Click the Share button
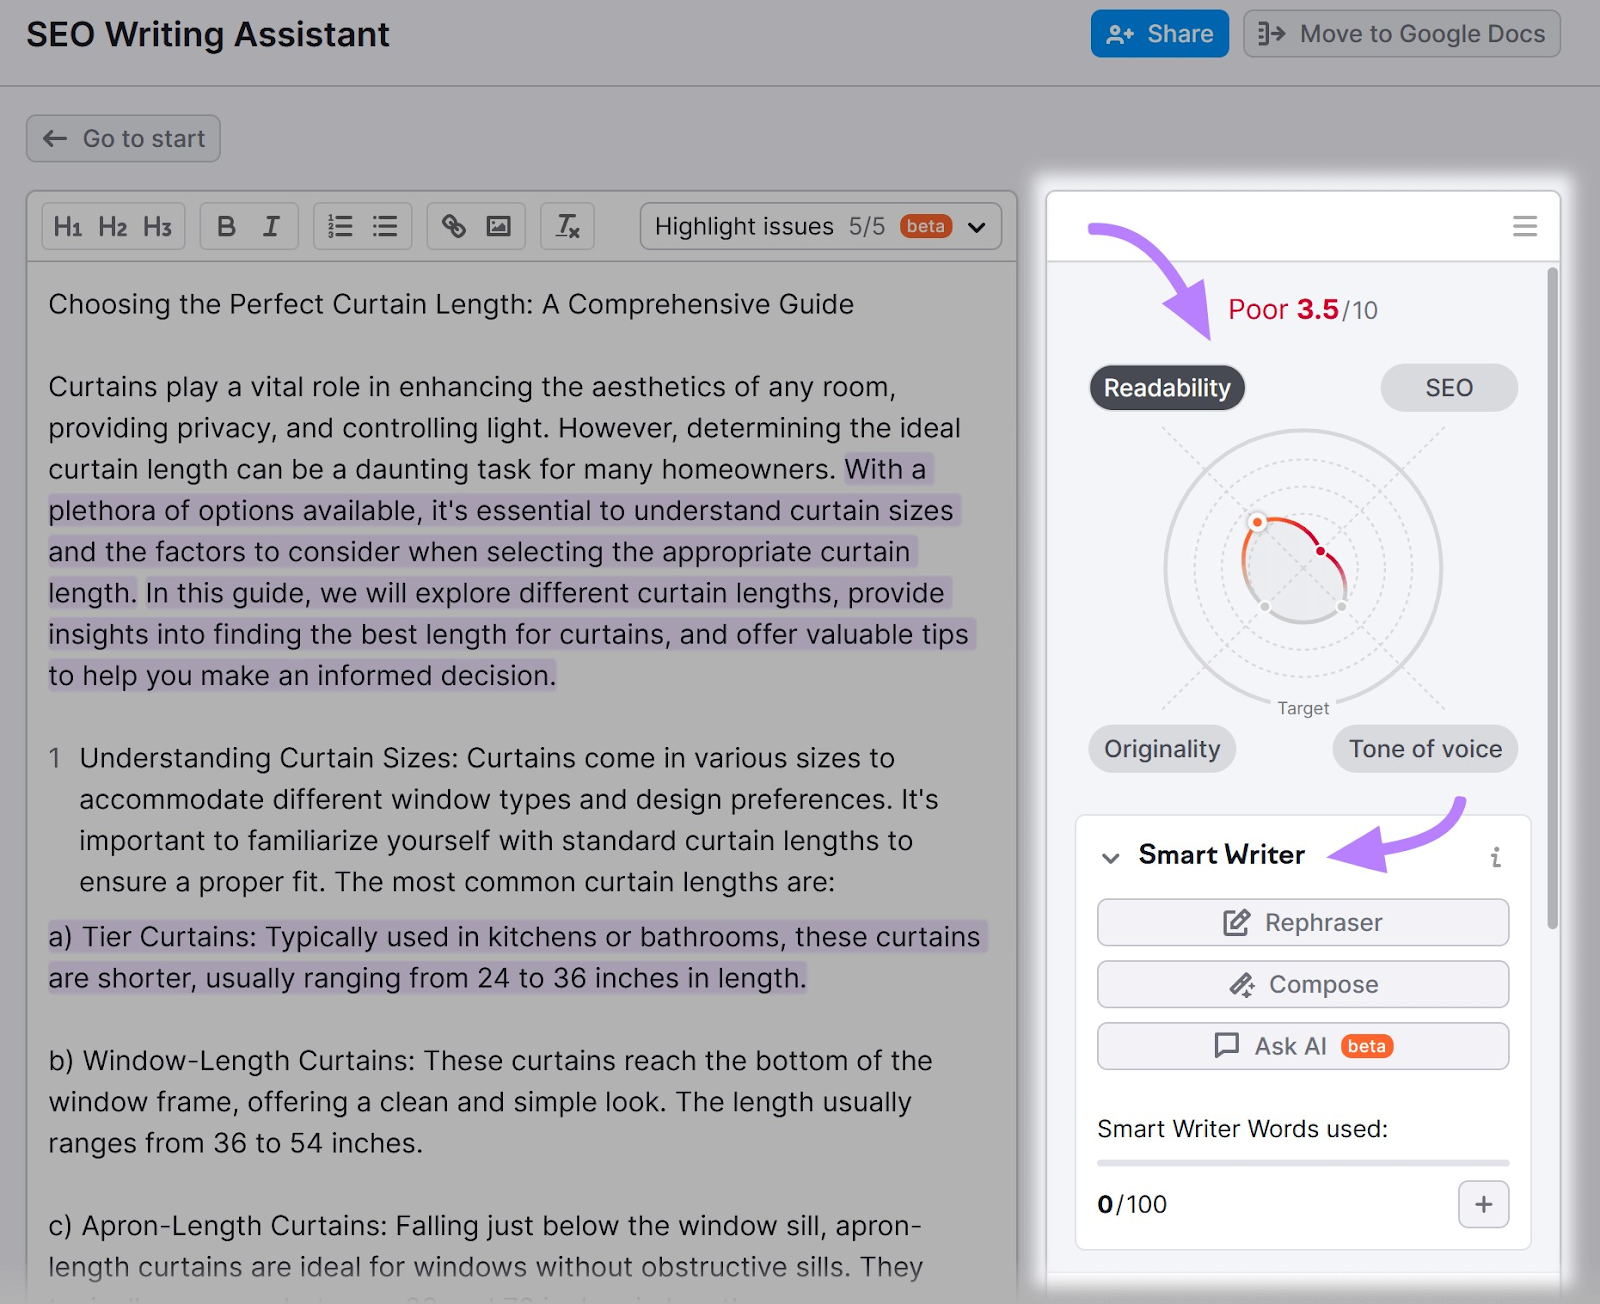 coord(1160,34)
